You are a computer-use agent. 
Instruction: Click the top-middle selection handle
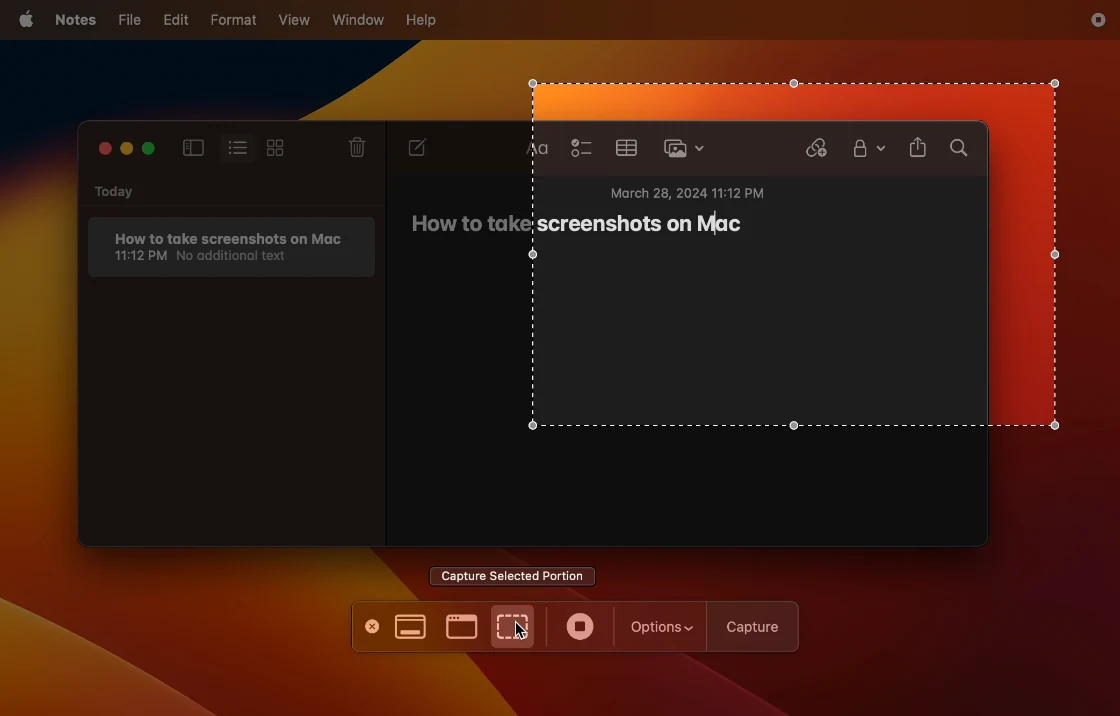pos(794,84)
